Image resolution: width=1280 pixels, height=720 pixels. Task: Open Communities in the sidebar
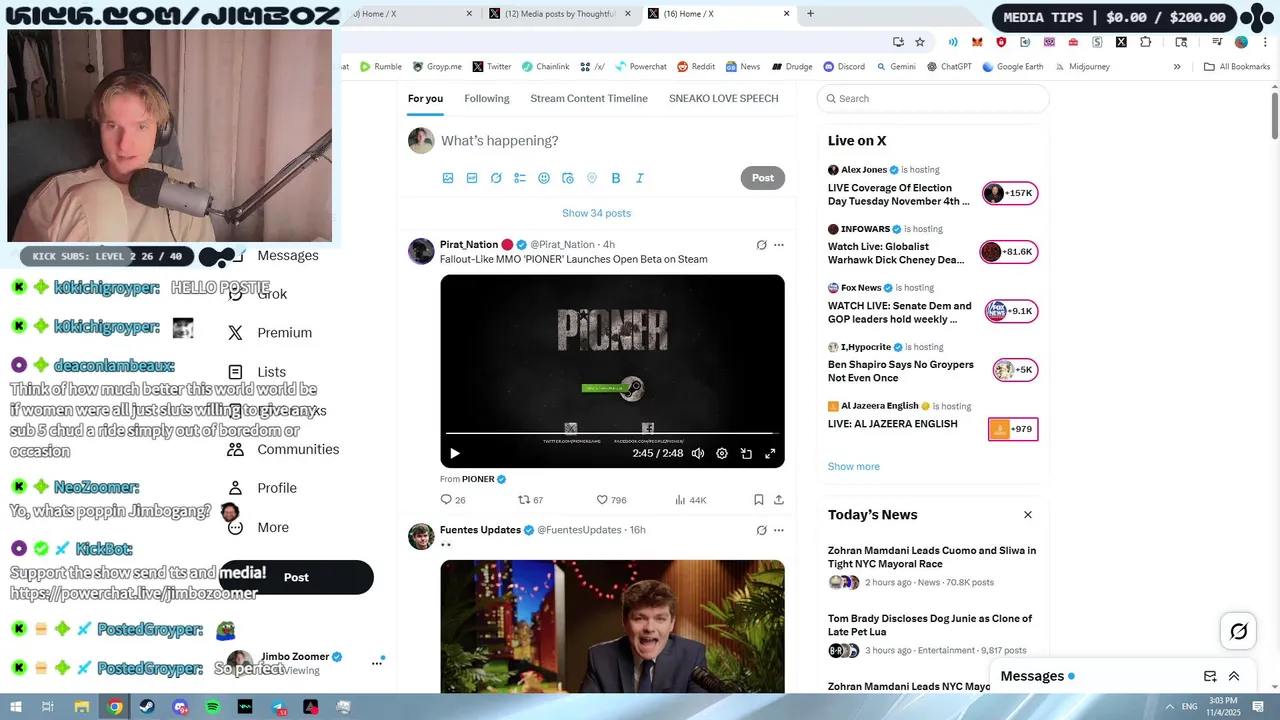(283, 449)
